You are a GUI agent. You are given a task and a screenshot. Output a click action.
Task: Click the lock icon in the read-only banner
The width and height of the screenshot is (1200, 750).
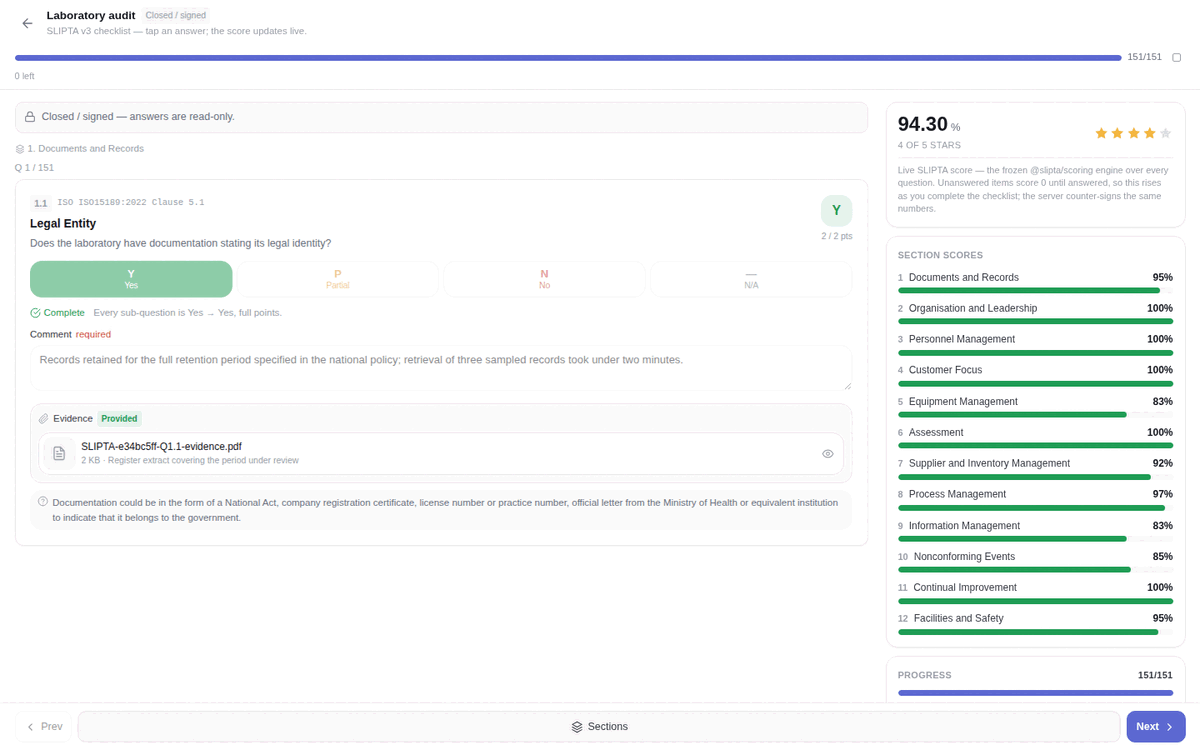pyautogui.click(x=30, y=117)
